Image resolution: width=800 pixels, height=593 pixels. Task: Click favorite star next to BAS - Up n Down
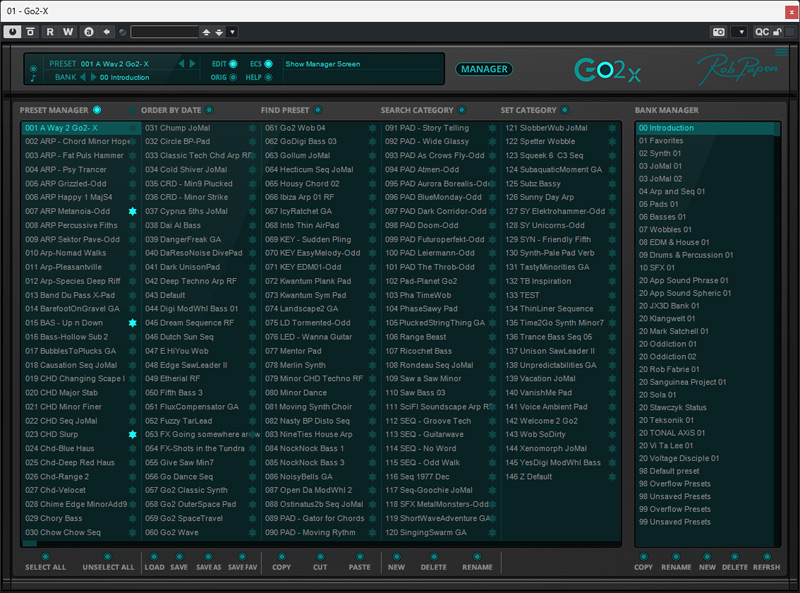pyautogui.click(x=132, y=324)
